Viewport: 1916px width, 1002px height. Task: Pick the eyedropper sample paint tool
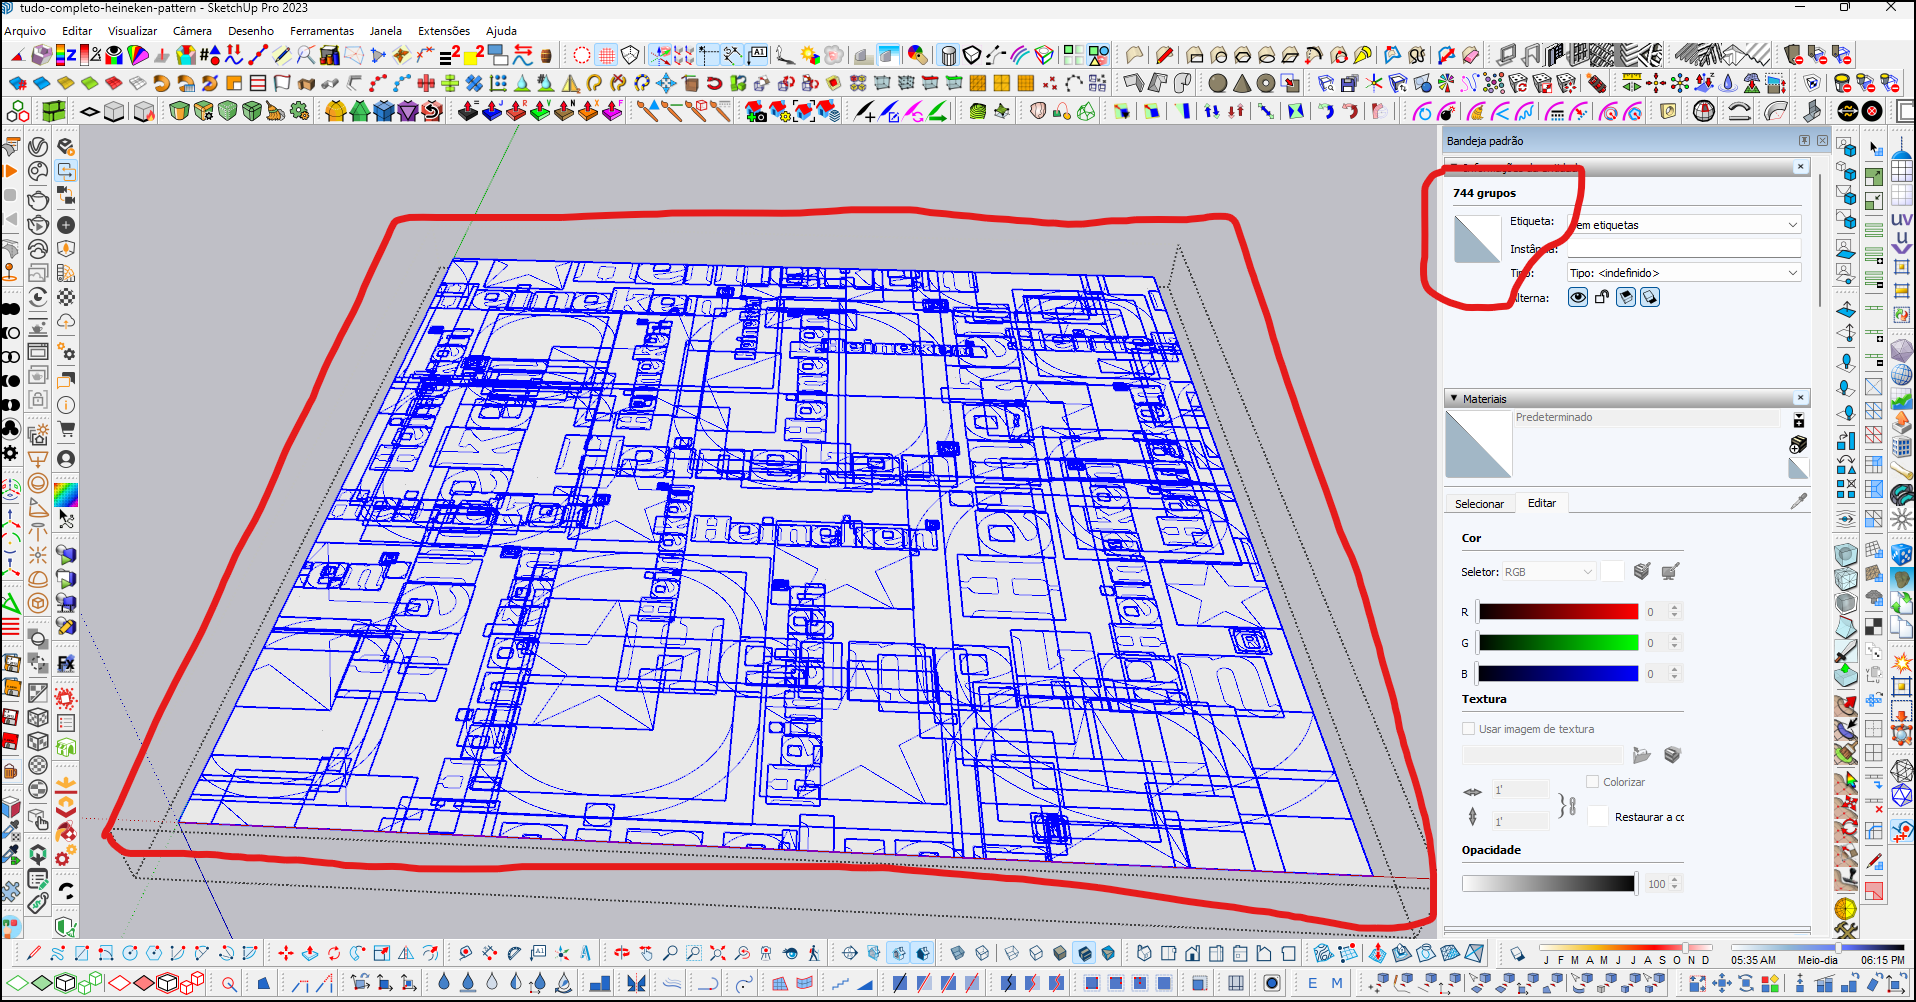coord(1798,502)
